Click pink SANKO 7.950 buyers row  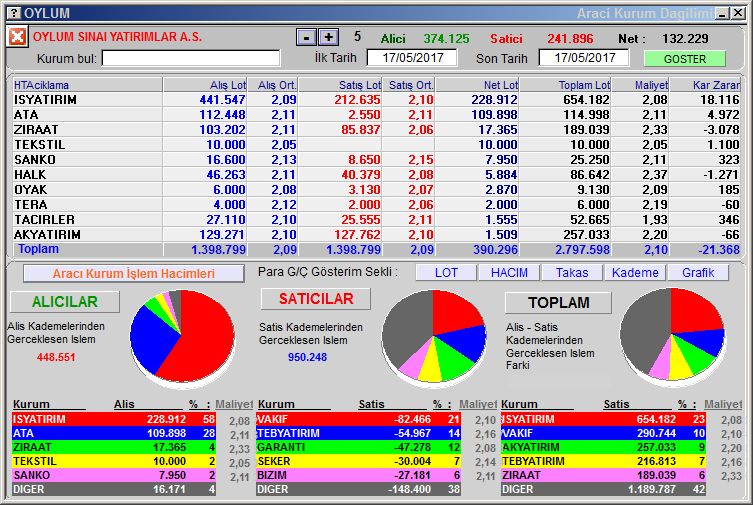[114, 475]
